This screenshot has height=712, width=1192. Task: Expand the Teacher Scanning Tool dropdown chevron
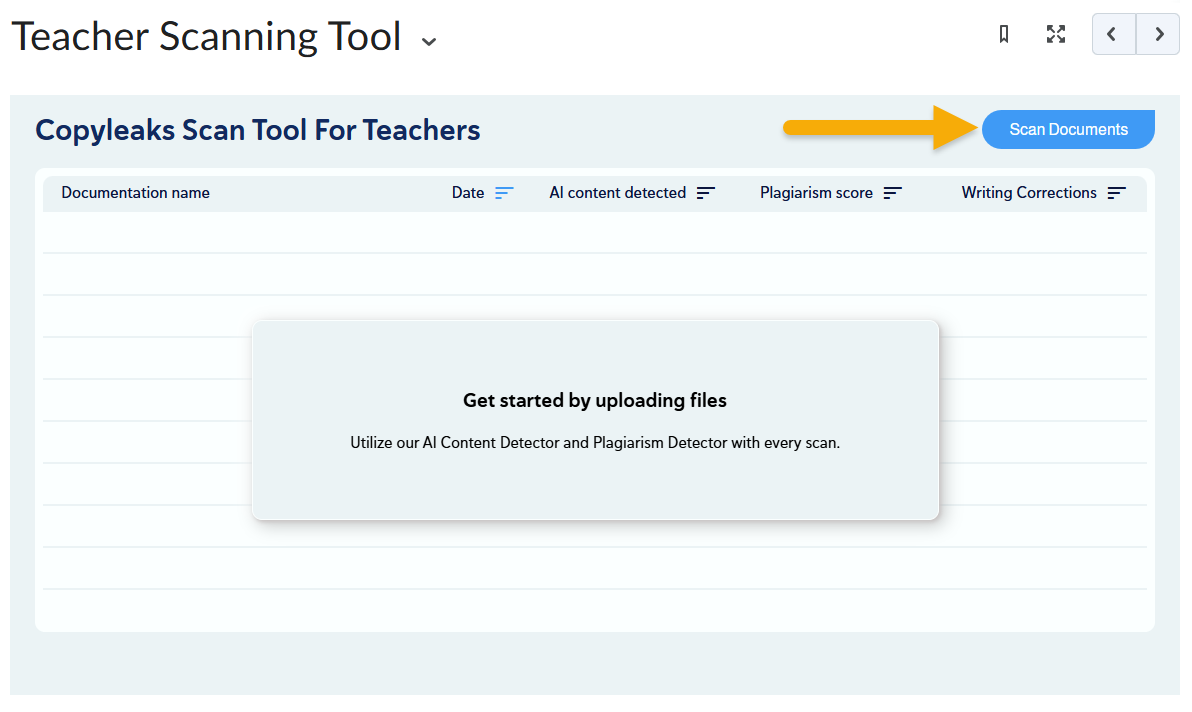click(x=429, y=42)
